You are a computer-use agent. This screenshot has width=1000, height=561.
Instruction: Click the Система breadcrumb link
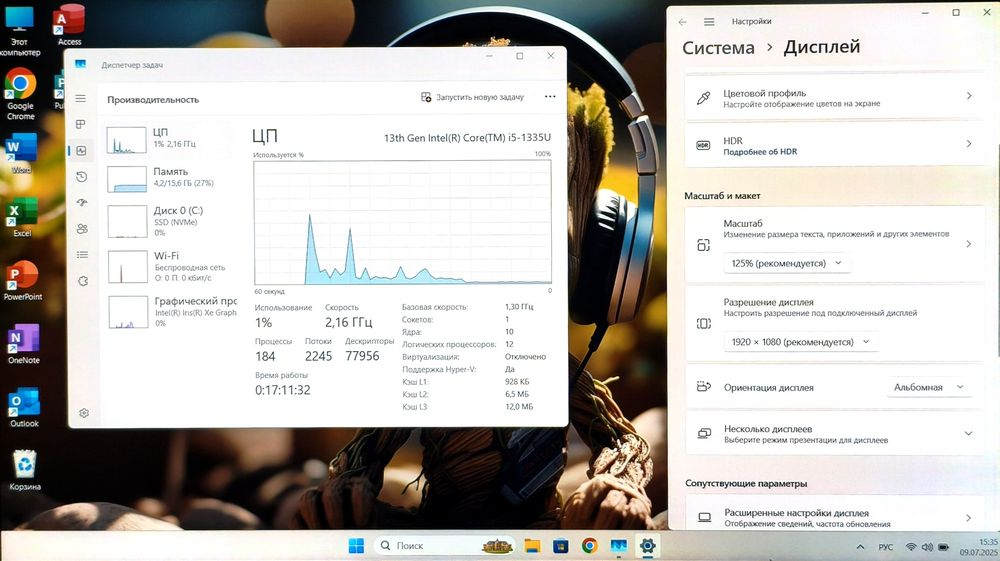click(718, 48)
